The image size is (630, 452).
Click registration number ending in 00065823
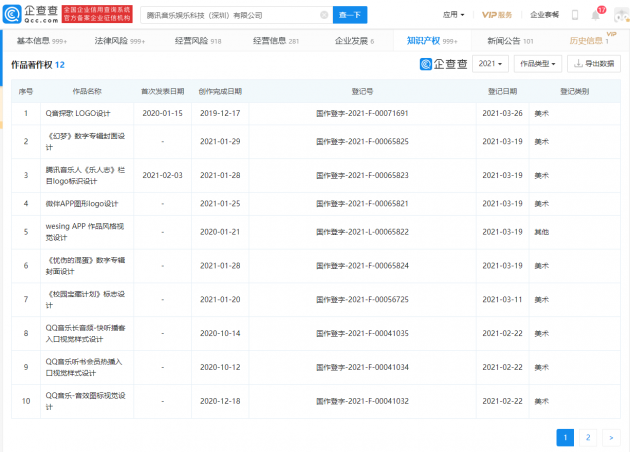point(362,175)
